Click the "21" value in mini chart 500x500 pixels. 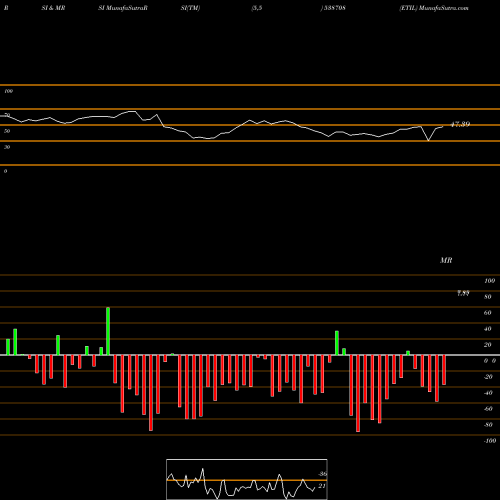pos(322,486)
